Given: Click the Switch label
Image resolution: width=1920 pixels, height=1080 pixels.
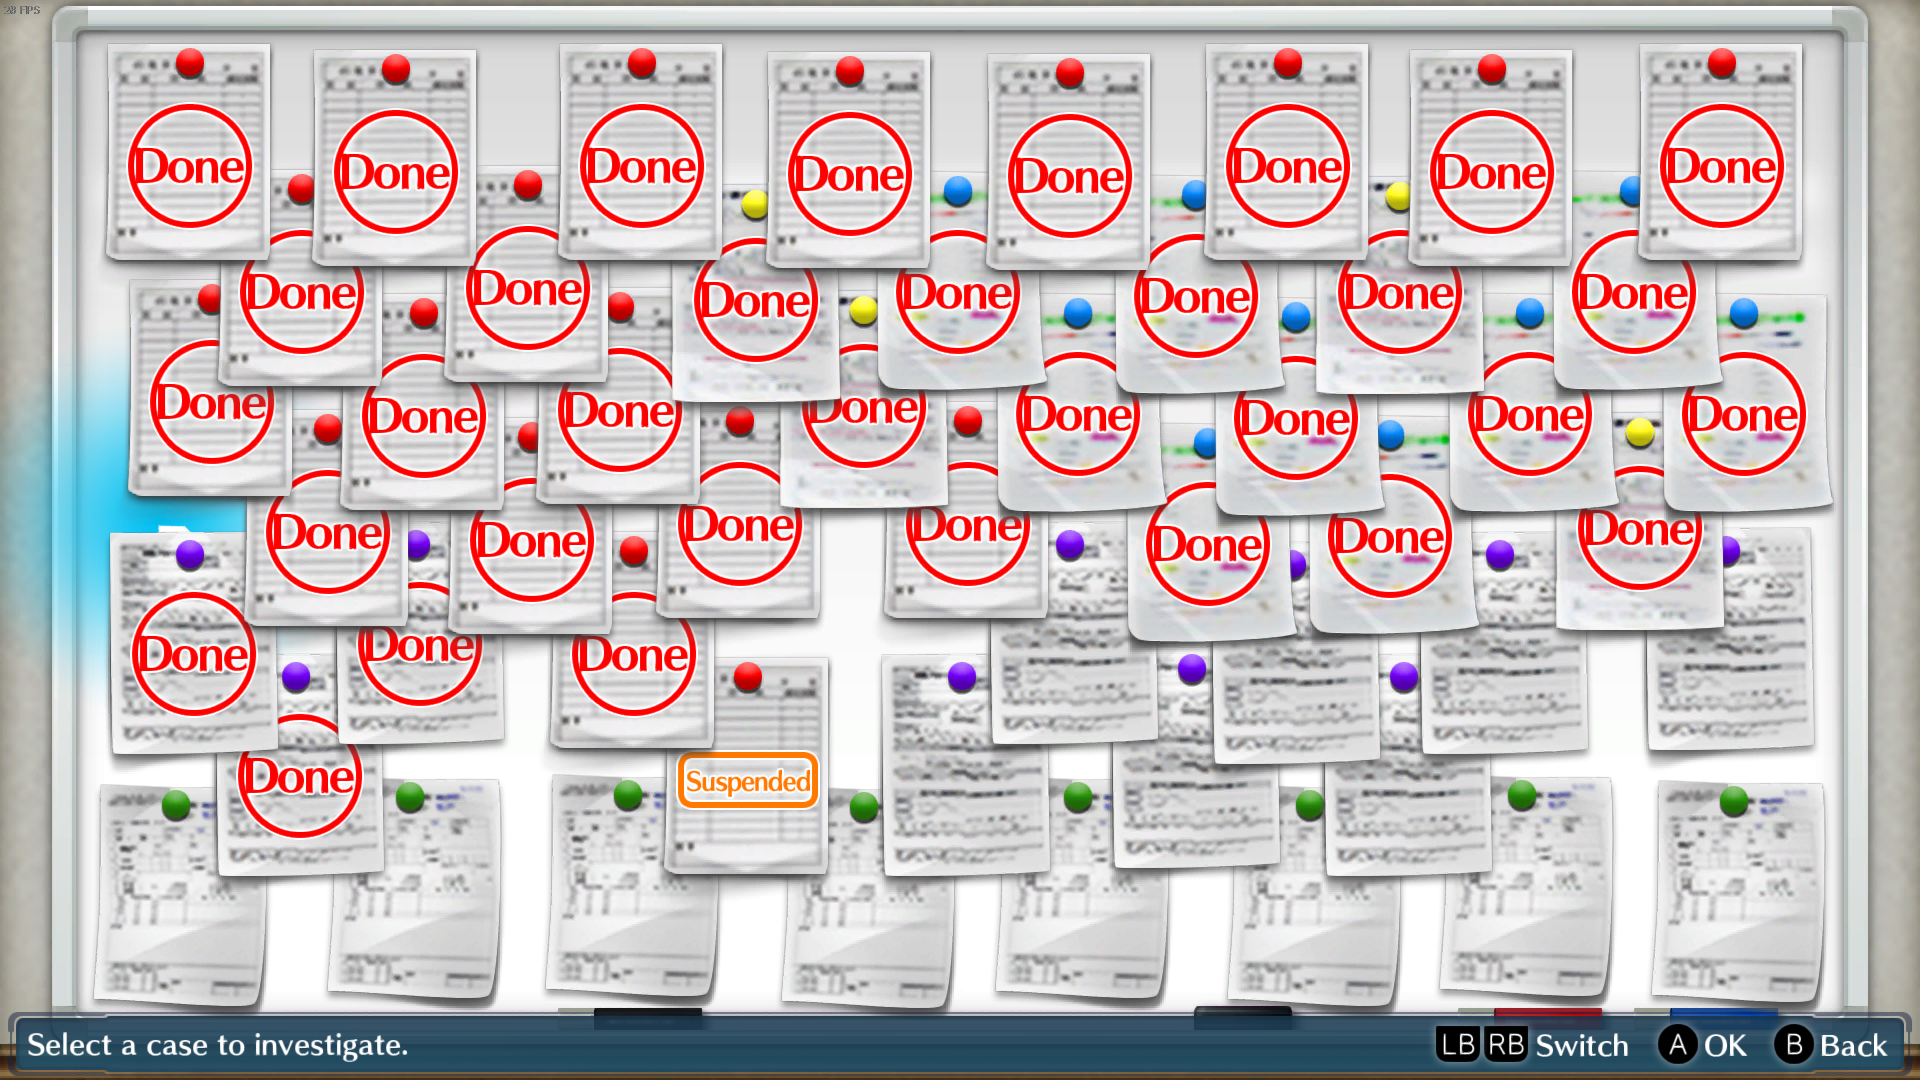Looking at the screenshot, I should pyautogui.click(x=1582, y=1046).
